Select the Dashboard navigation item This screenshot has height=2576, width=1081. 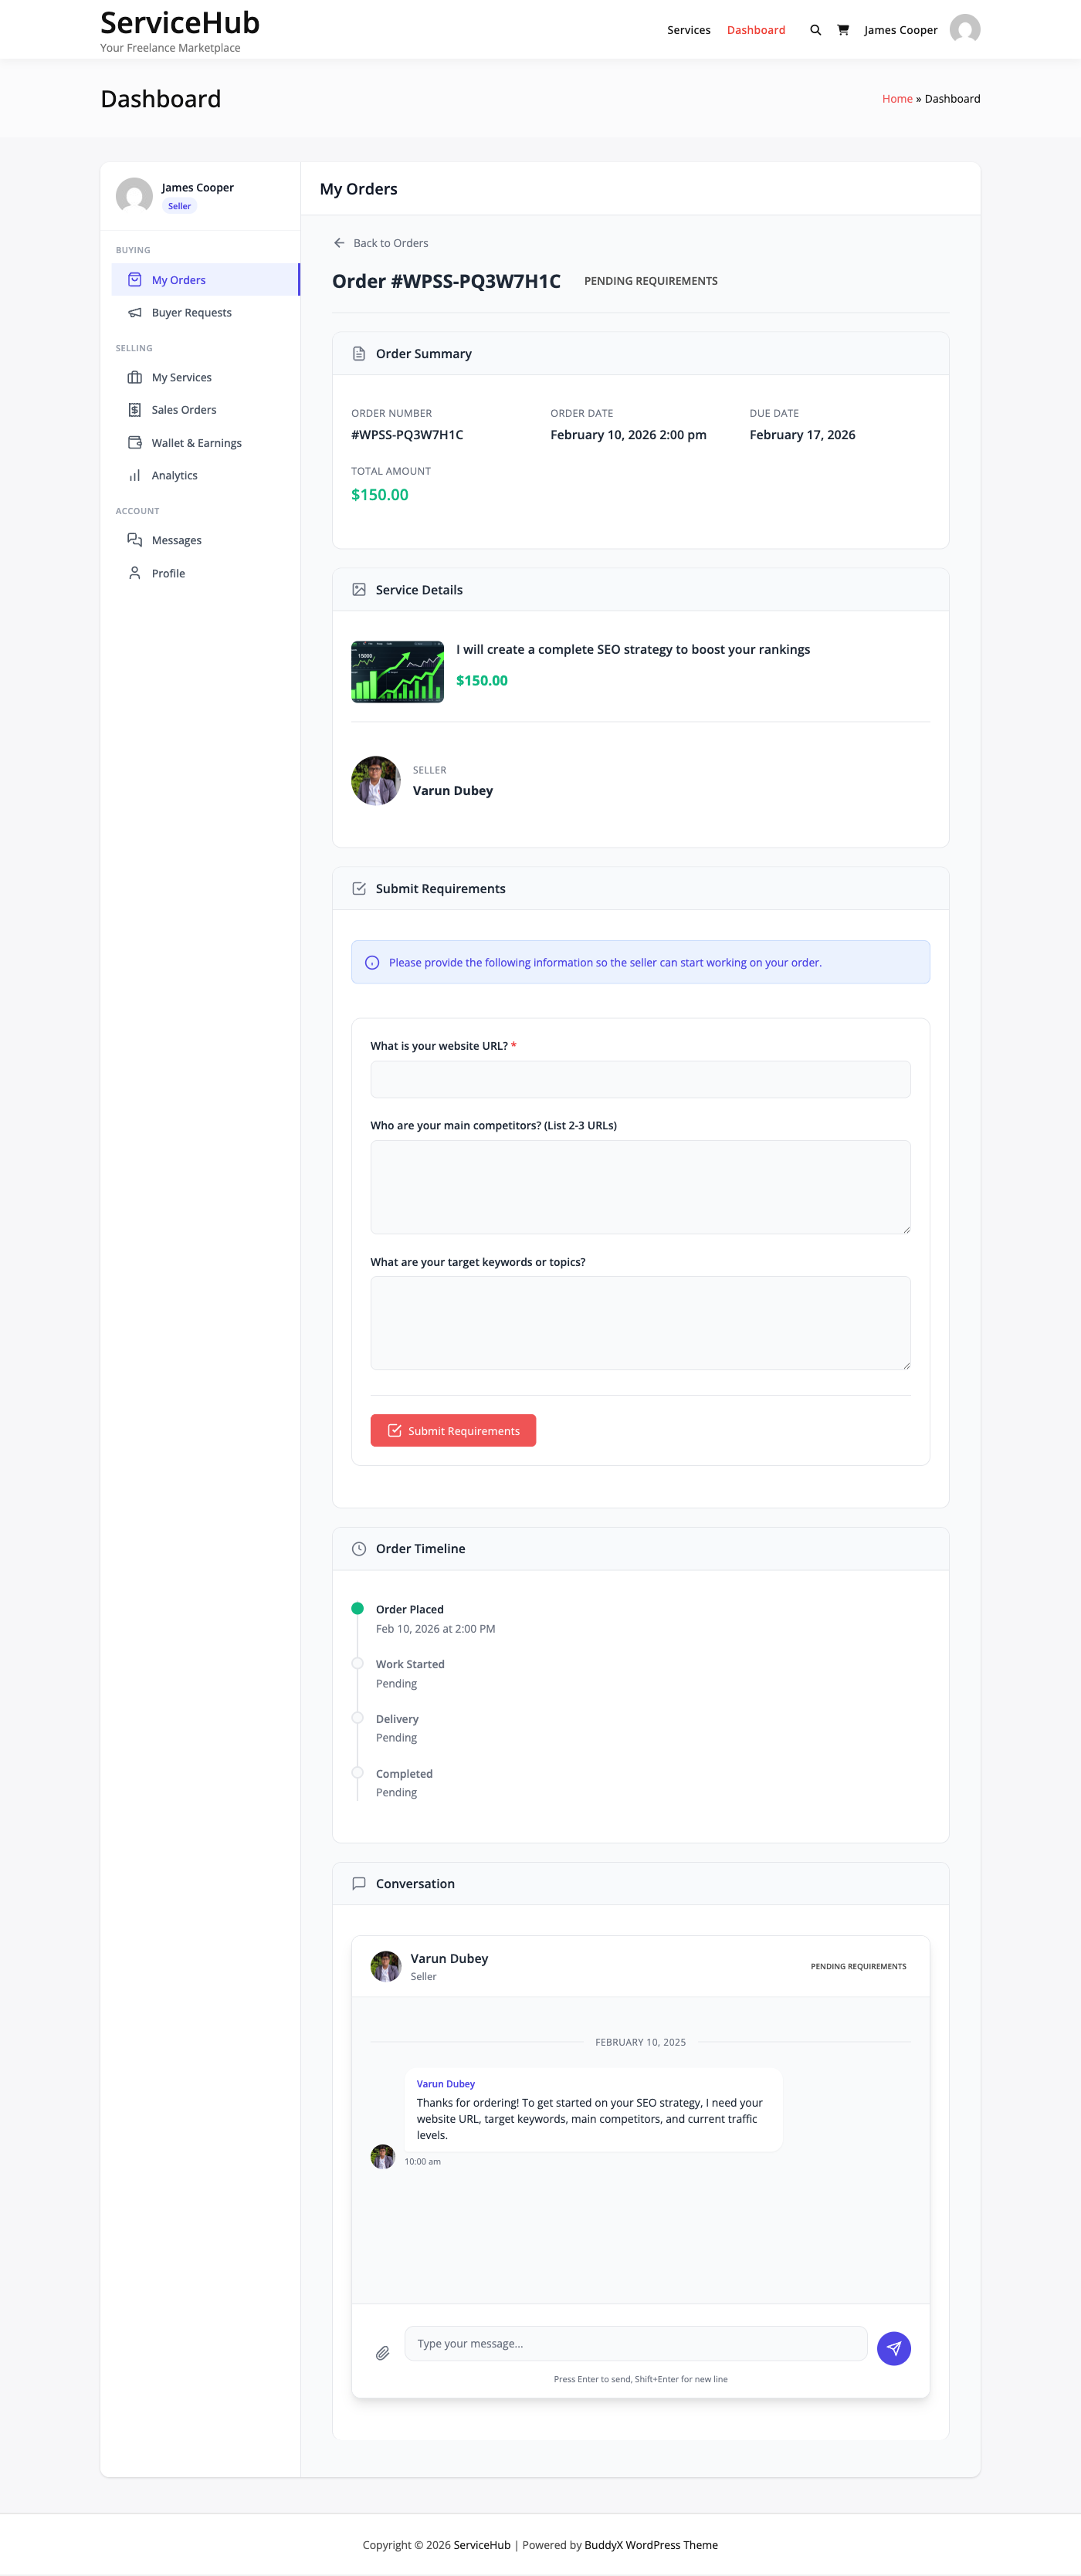(x=756, y=29)
